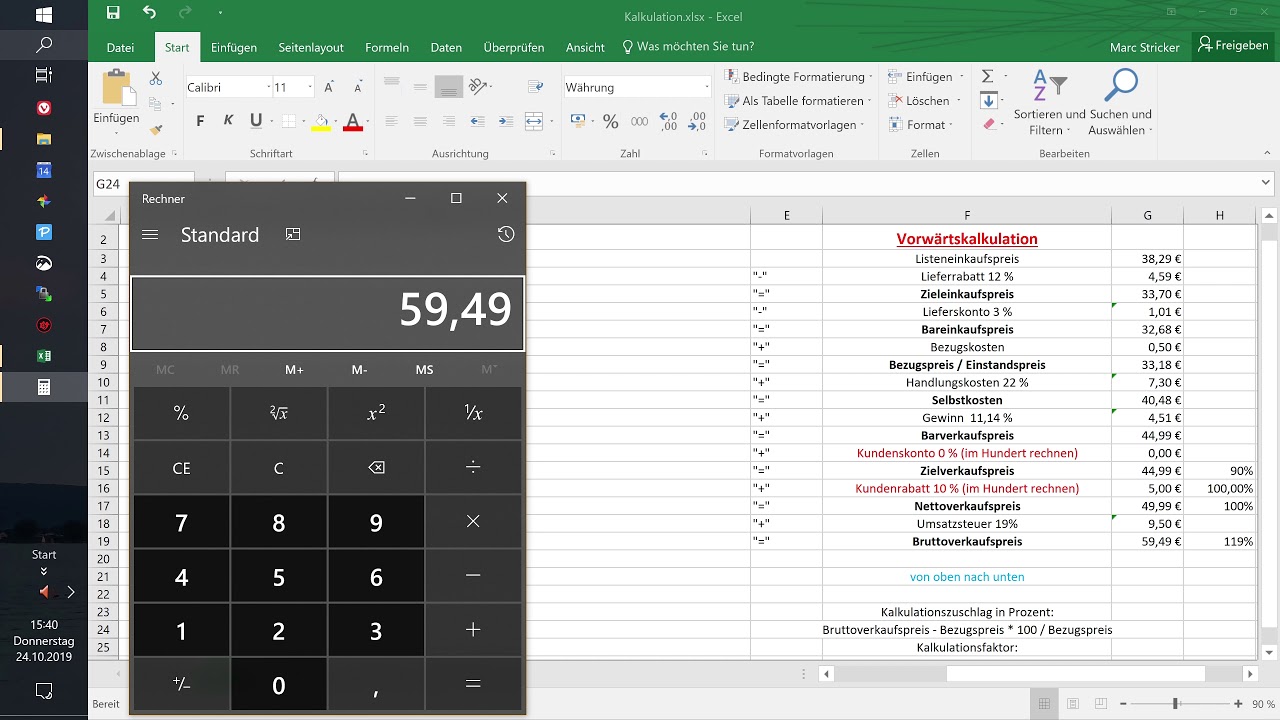
Task: Click the Undo arrow in quick access toolbar
Action: (x=149, y=13)
